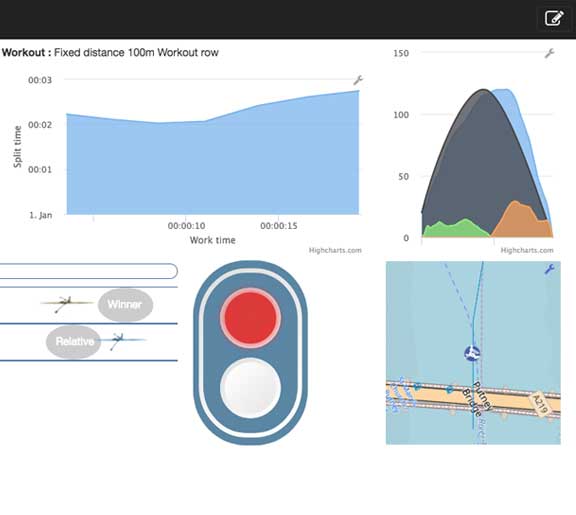Image resolution: width=576 pixels, height=515 pixels.
Task: Click the Putney Bridge label on map
Action: coord(476,399)
